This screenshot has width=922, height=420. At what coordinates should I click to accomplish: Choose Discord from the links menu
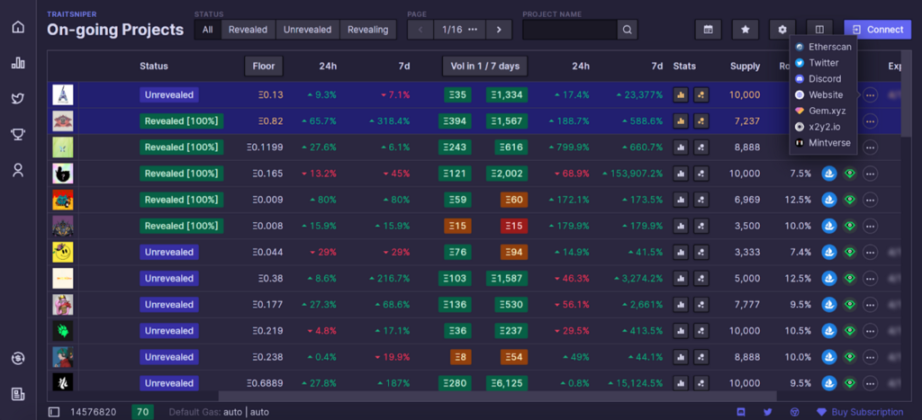(824, 79)
